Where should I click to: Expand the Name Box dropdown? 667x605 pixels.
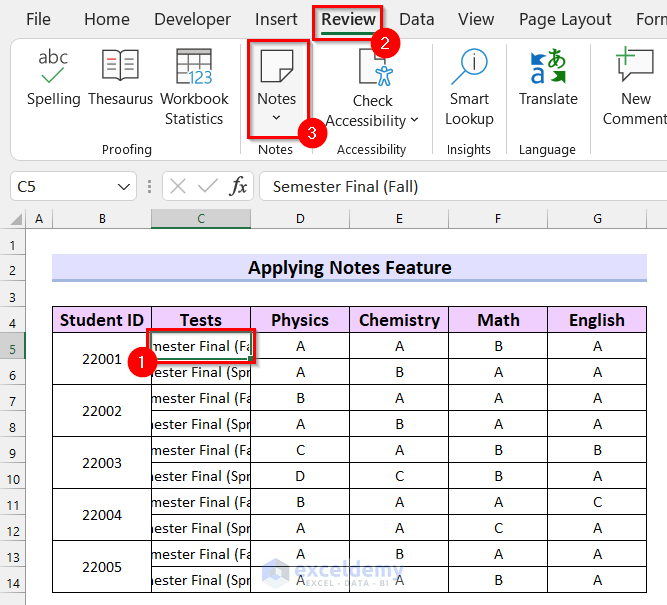(x=124, y=186)
